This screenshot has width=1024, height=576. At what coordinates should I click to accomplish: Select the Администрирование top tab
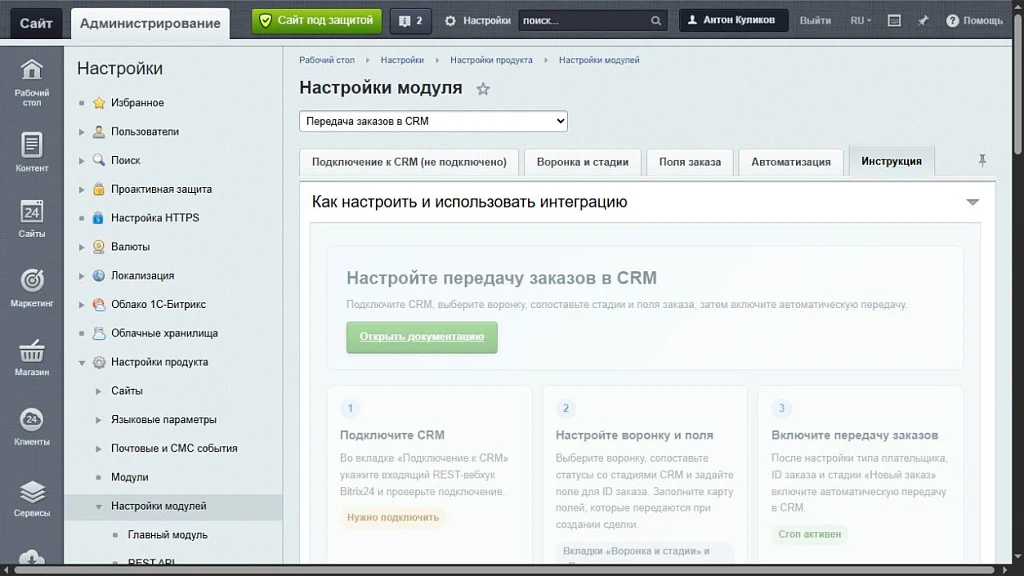tap(150, 24)
